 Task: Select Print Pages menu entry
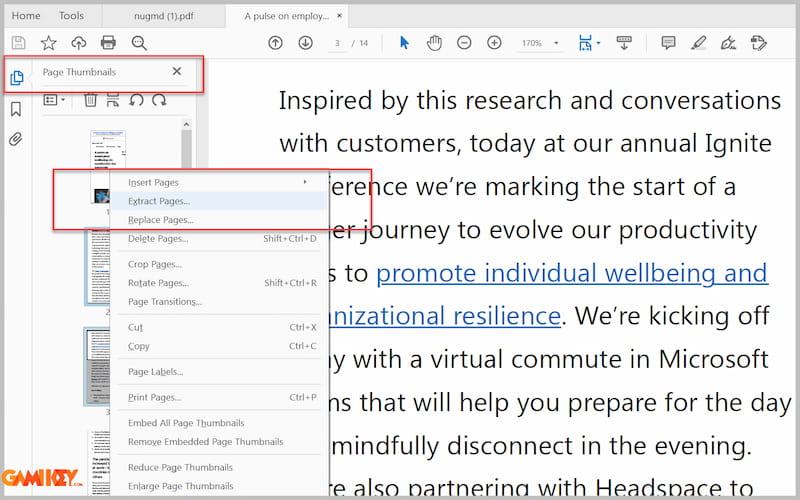click(x=219, y=397)
